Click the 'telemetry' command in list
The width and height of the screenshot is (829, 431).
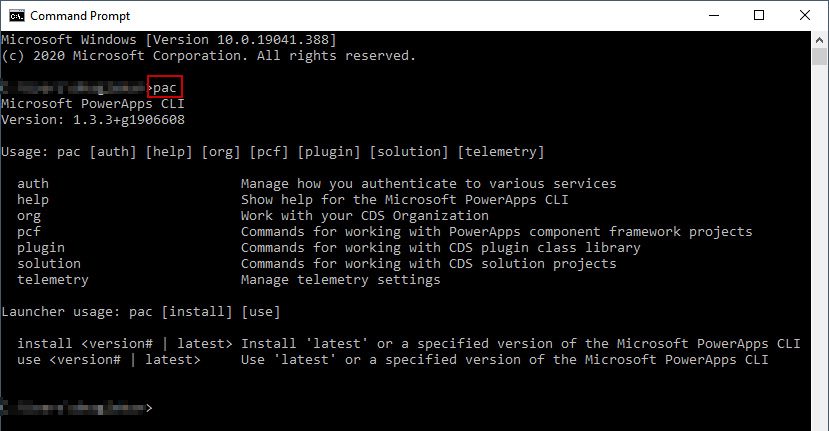(53, 280)
